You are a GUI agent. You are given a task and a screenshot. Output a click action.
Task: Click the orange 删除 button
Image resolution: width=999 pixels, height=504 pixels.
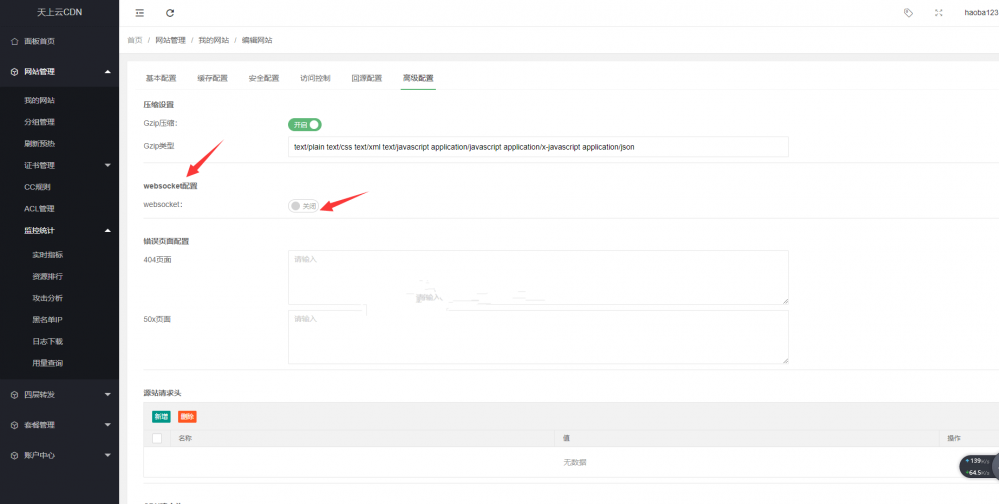pyautogui.click(x=187, y=416)
